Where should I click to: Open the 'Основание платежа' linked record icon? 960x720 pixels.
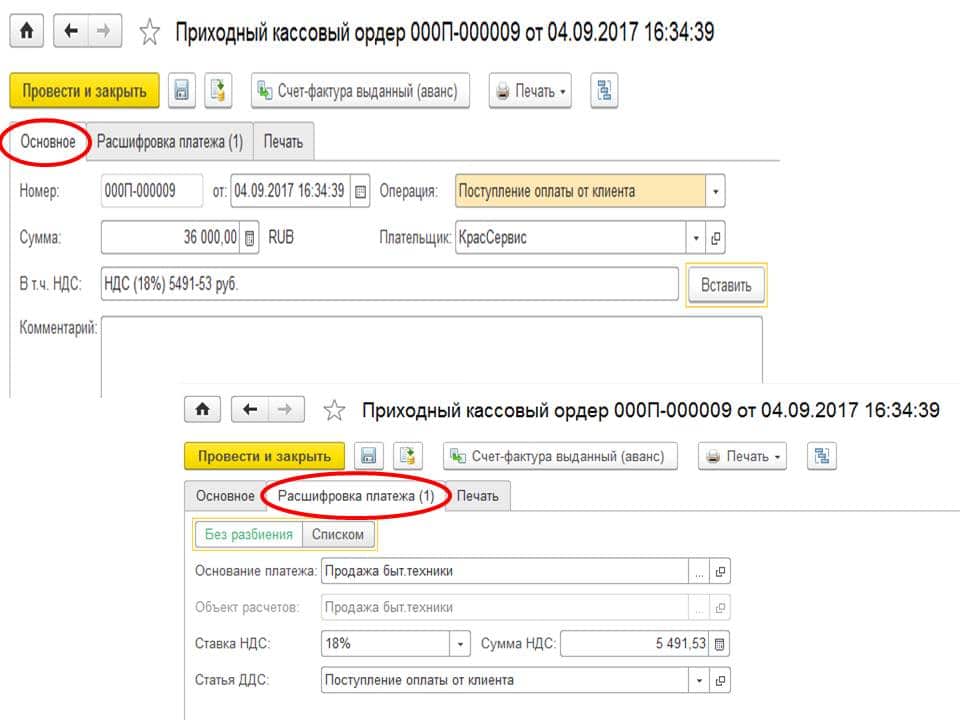[720, 571]
